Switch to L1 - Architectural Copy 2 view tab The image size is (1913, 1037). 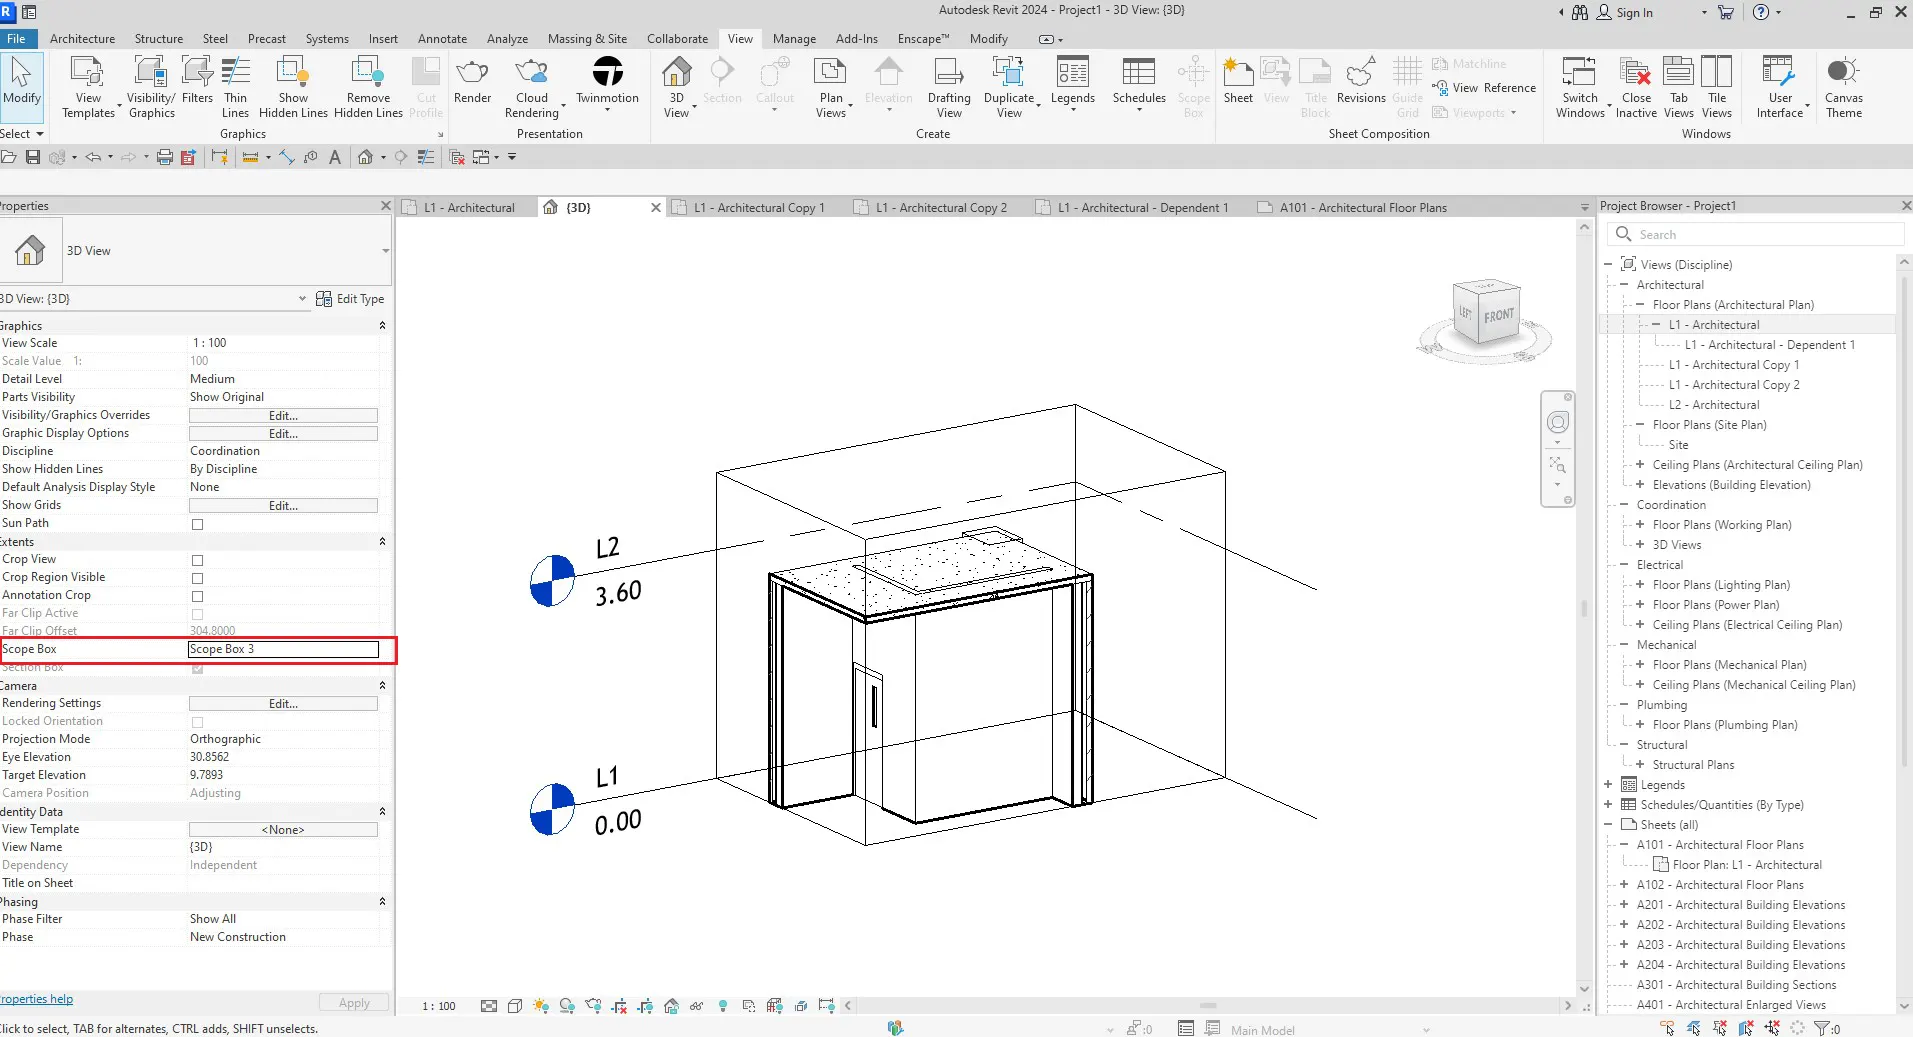[940, 208]
